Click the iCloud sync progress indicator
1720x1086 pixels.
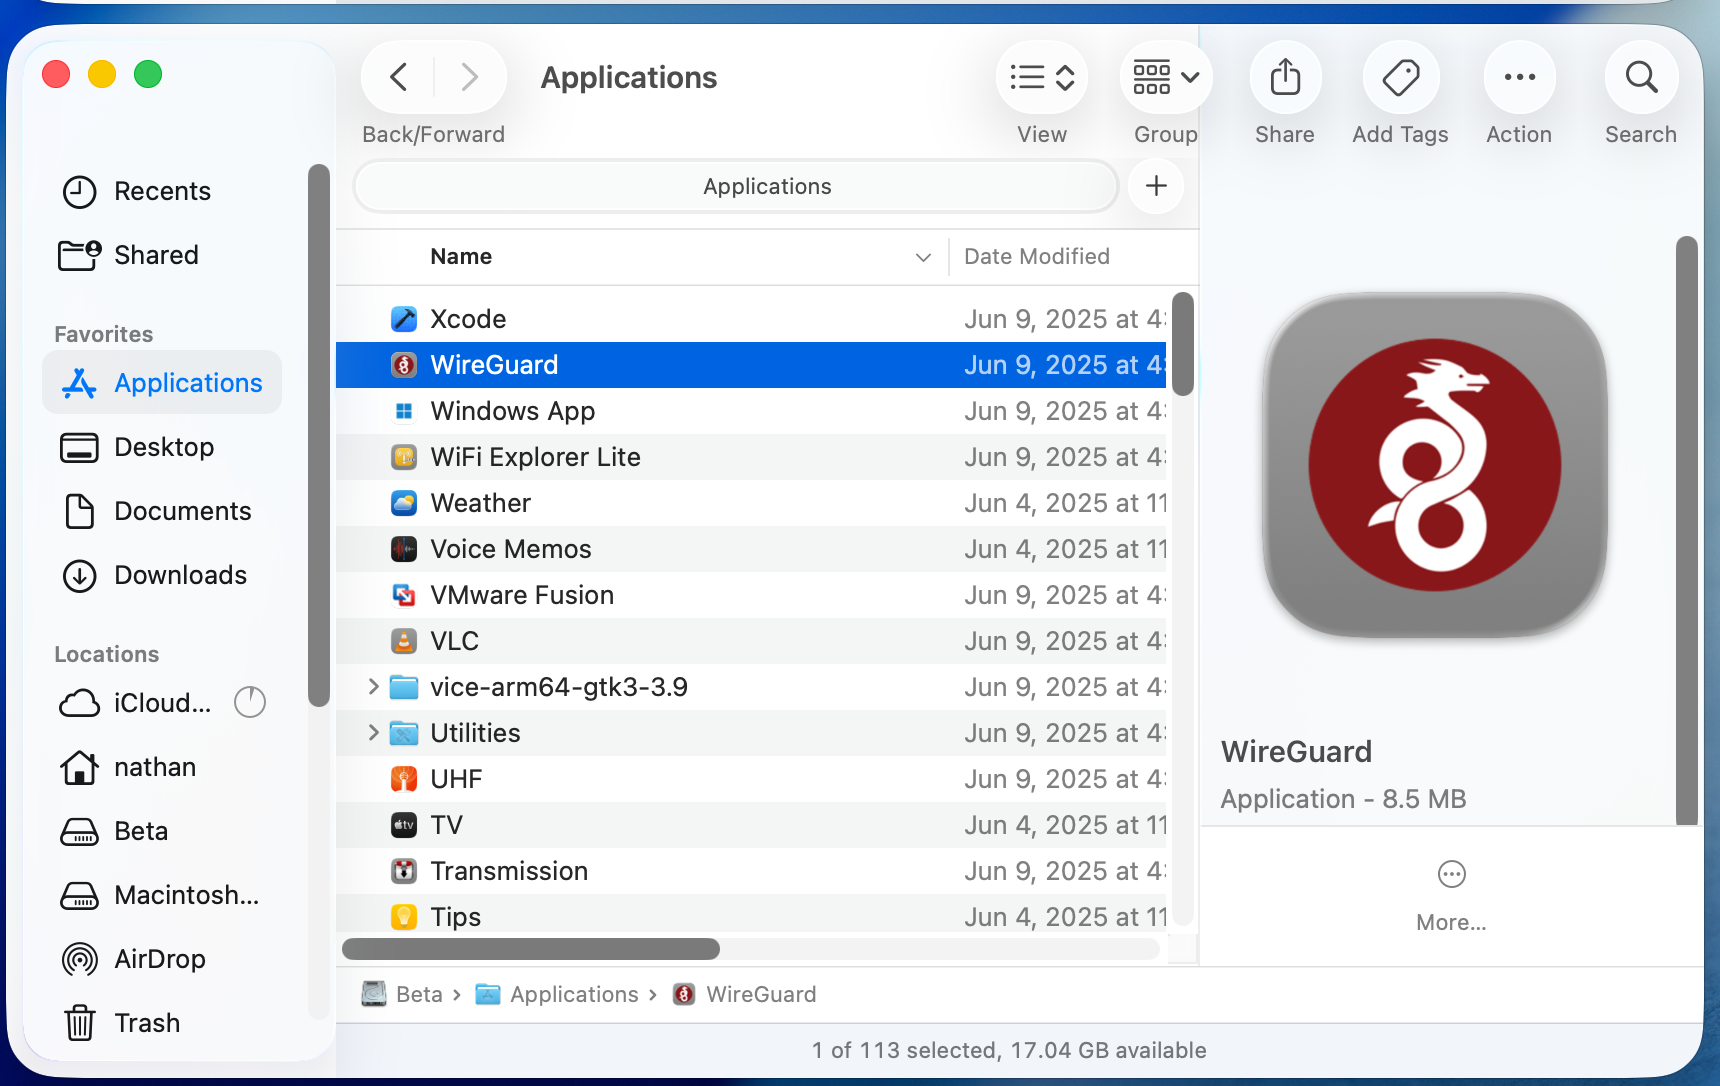tap(250, 703)
